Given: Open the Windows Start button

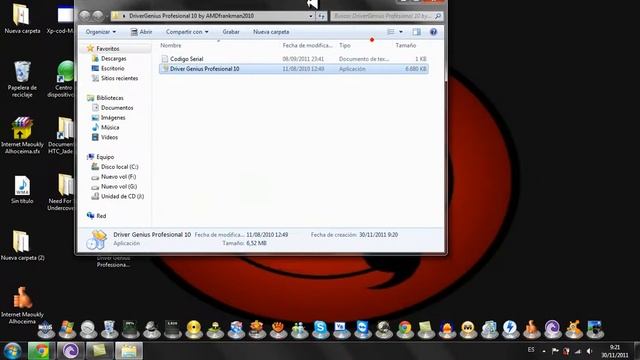Looking at the screenshot, I should [x=12, y=351].
